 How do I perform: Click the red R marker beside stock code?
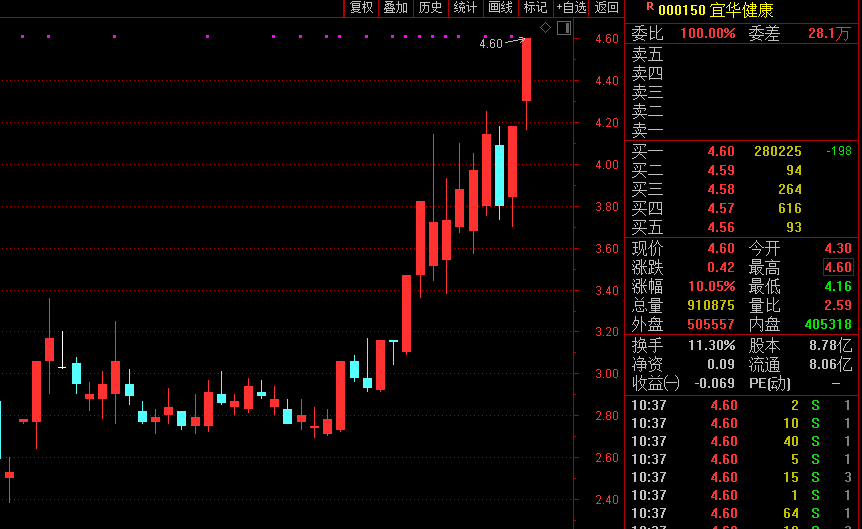pos(650,6)
